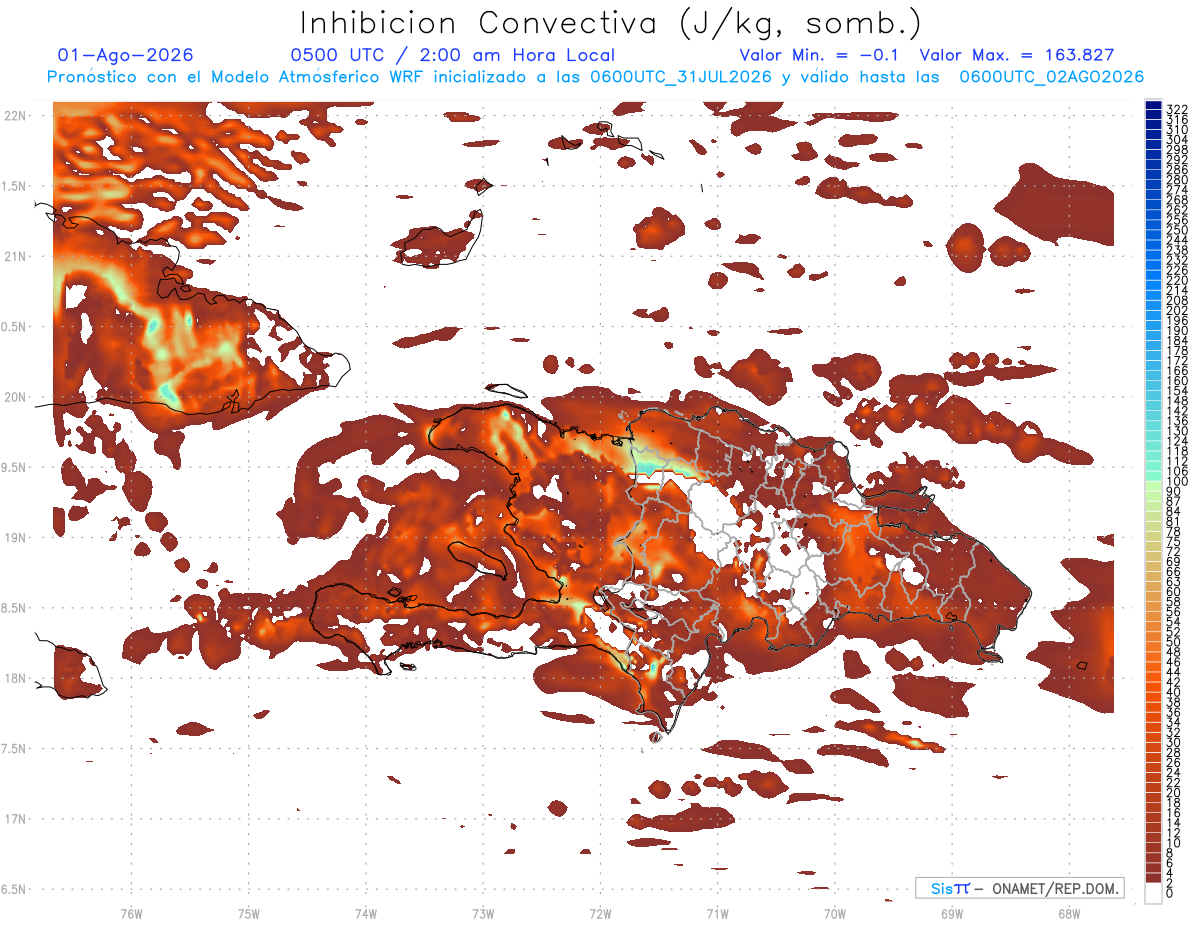1200x927 pixels.
Task: Click the "19N" latitude label
Action: point(15,537)
